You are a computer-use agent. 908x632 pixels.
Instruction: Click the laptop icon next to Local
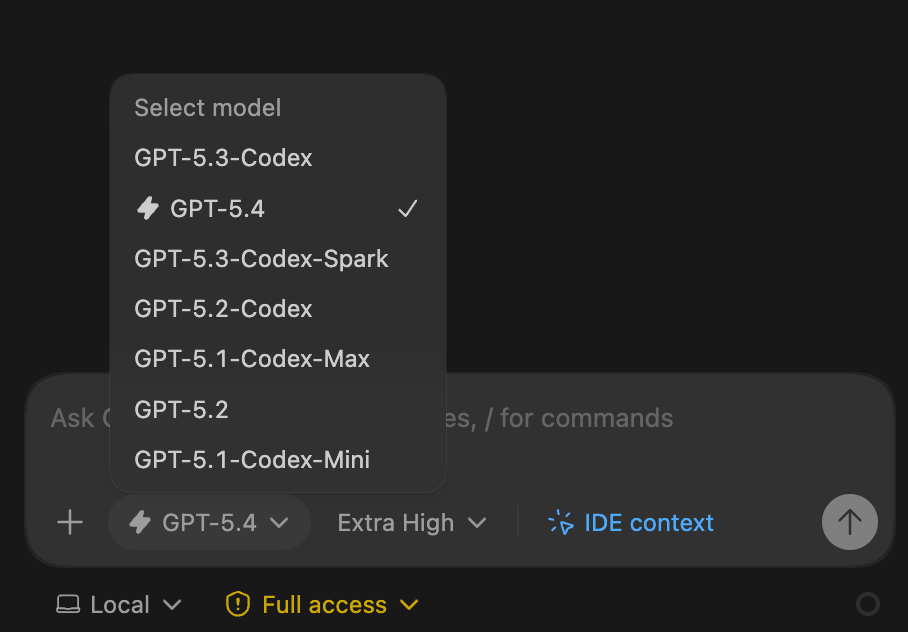tap(67, 604)
